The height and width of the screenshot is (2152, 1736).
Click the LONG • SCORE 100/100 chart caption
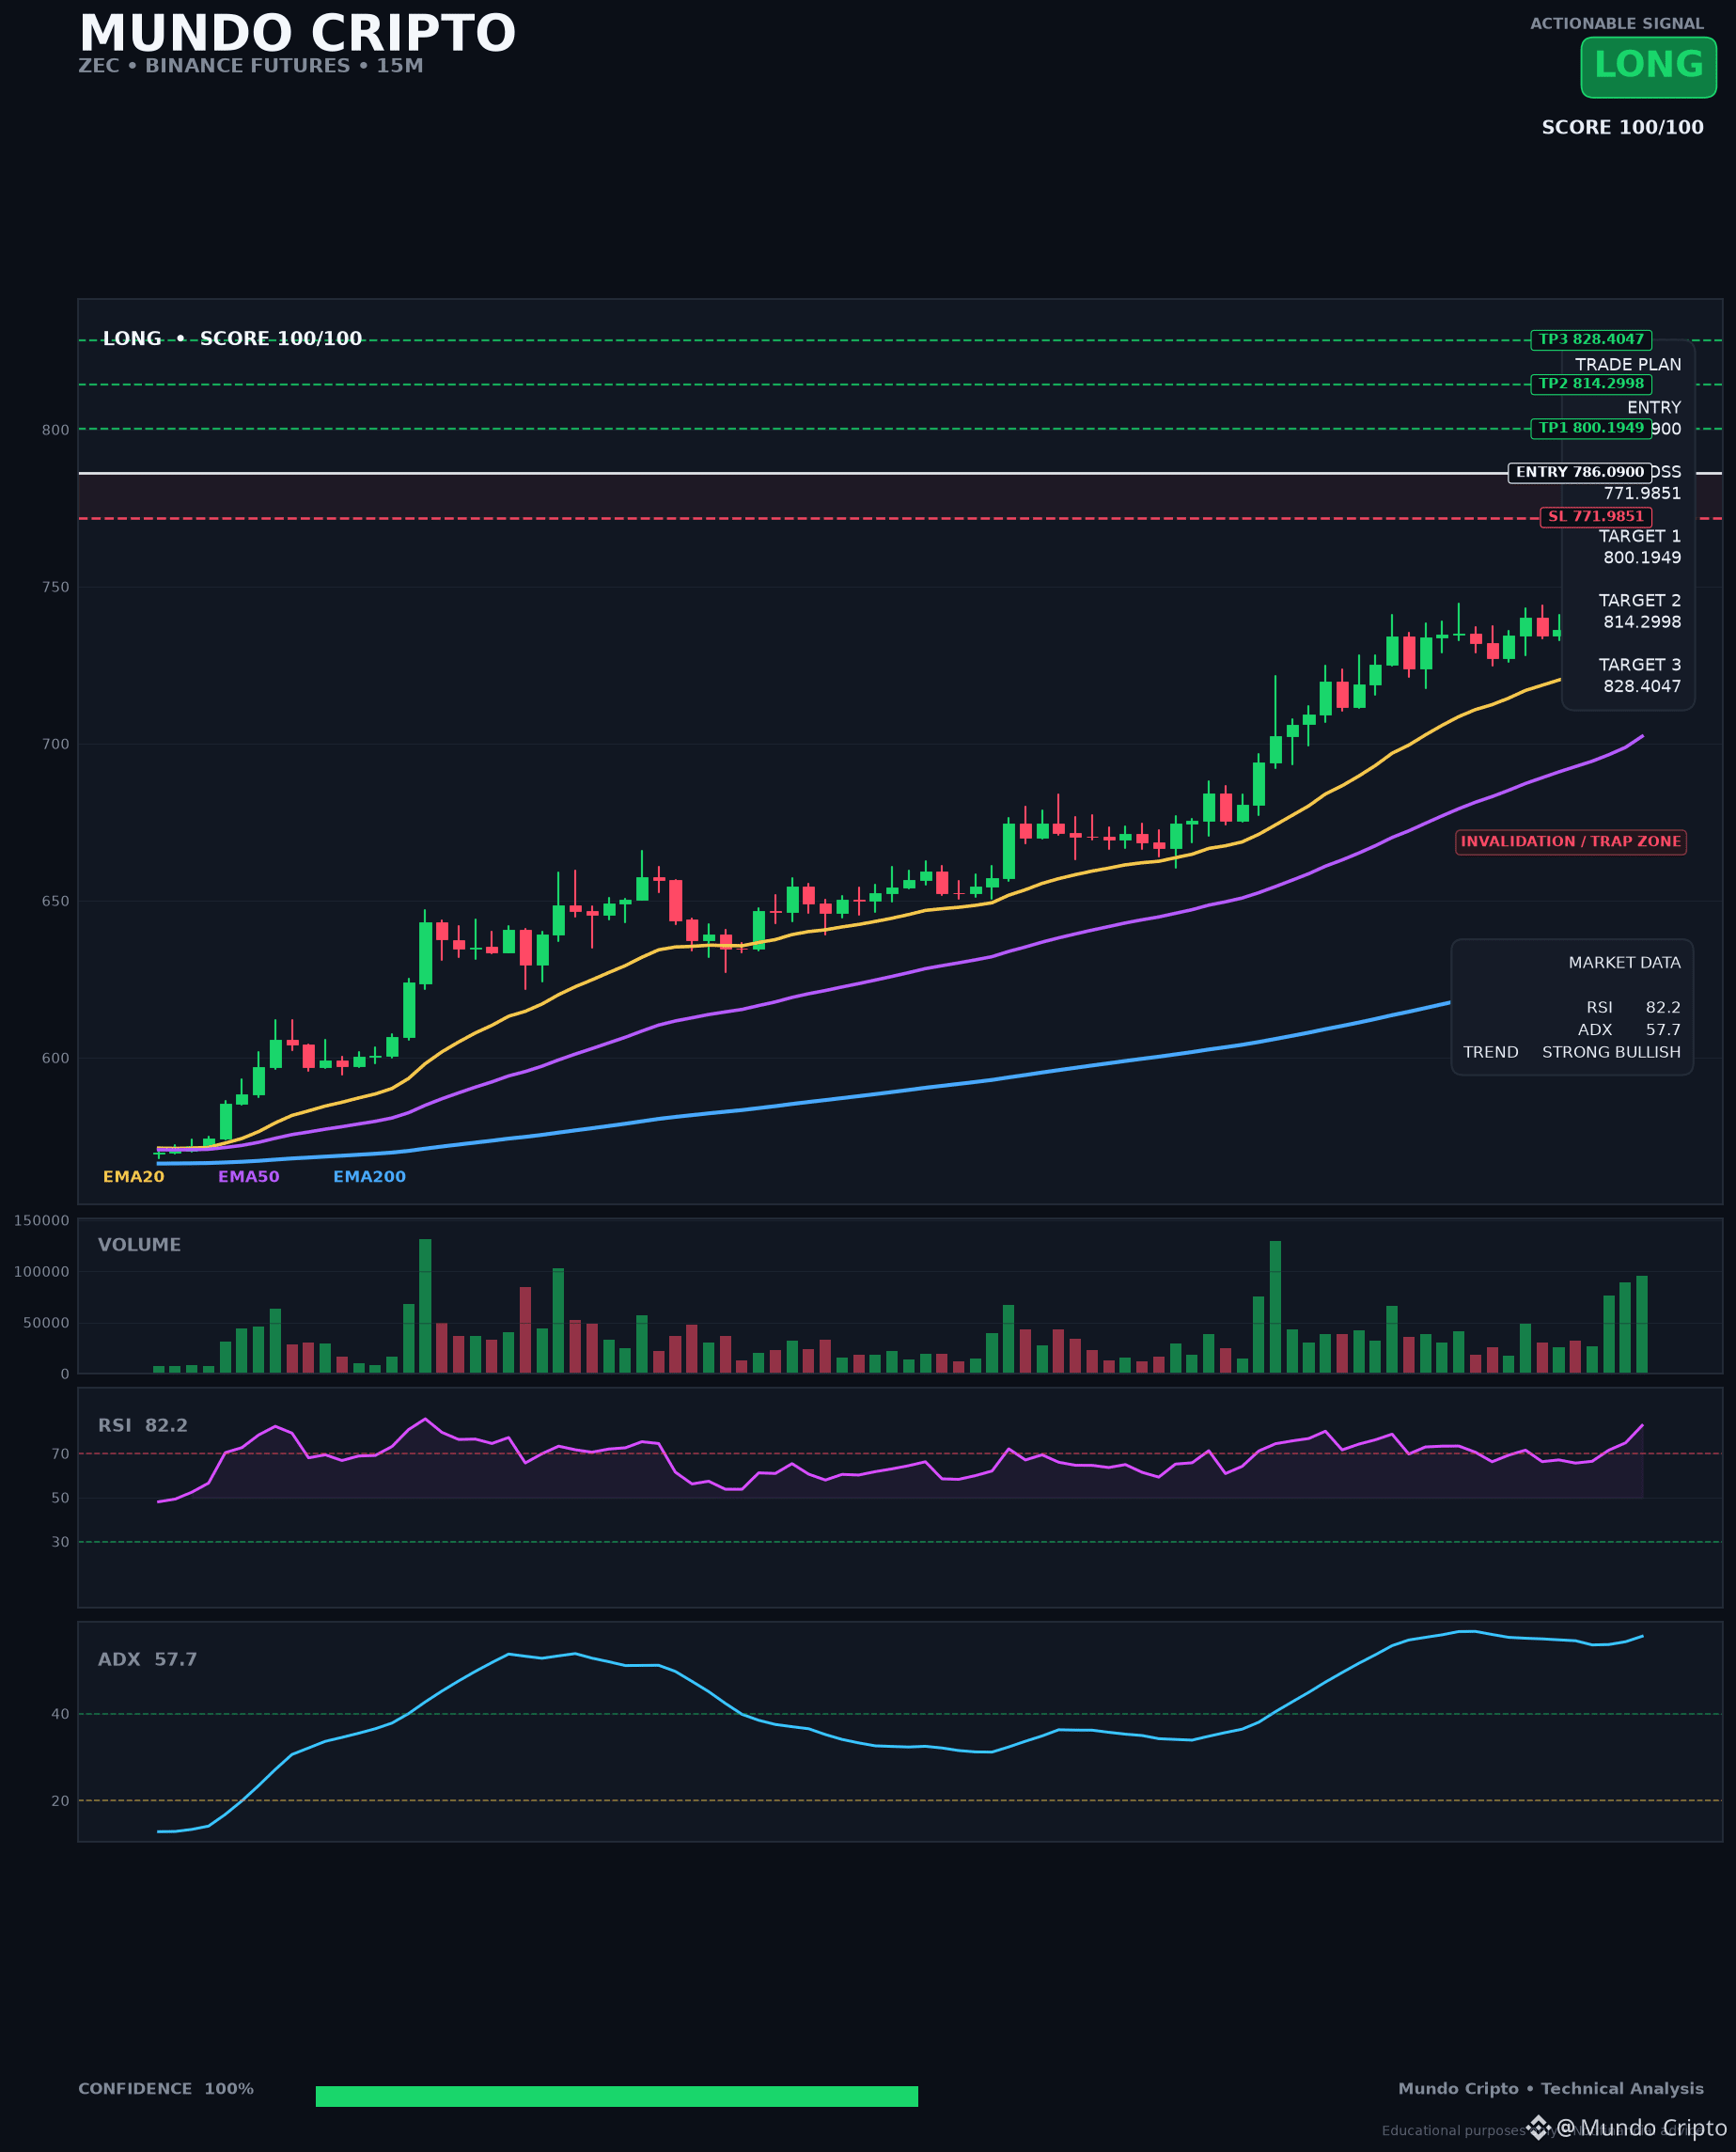tap(232, 338)
